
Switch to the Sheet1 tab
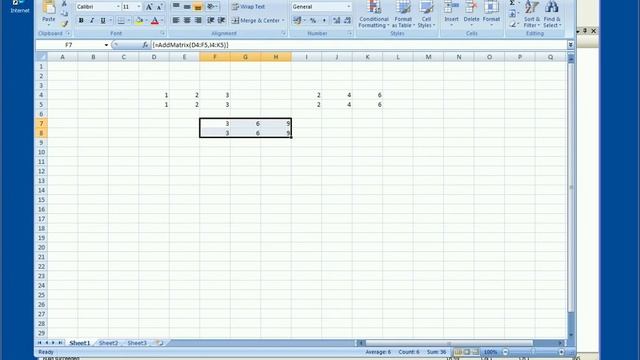[80, 343]
